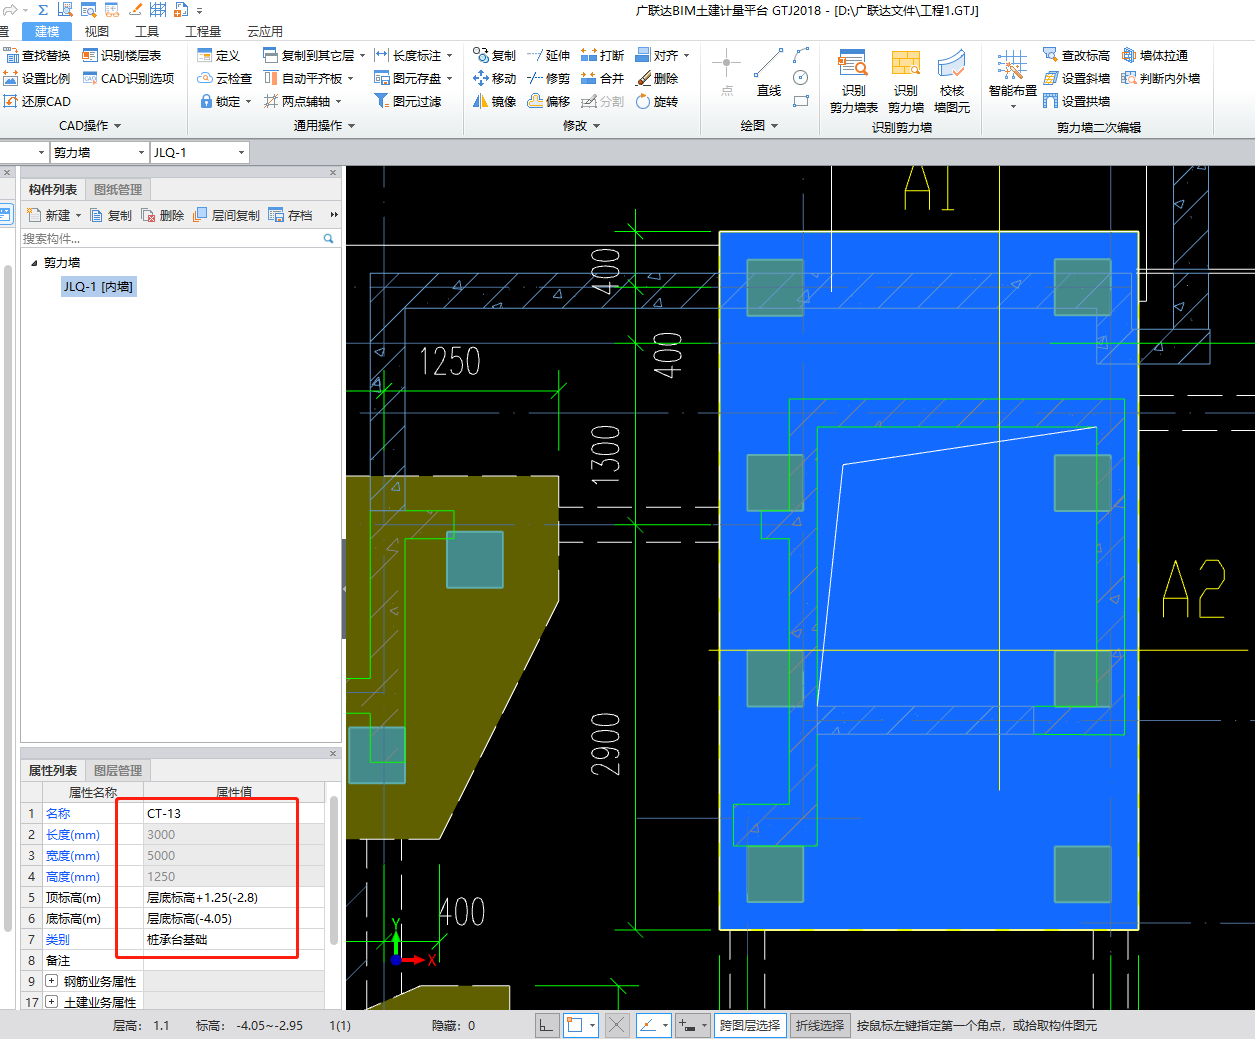
Task: Select the 镜像 (Mirror) tool
Action: point(494,101)
